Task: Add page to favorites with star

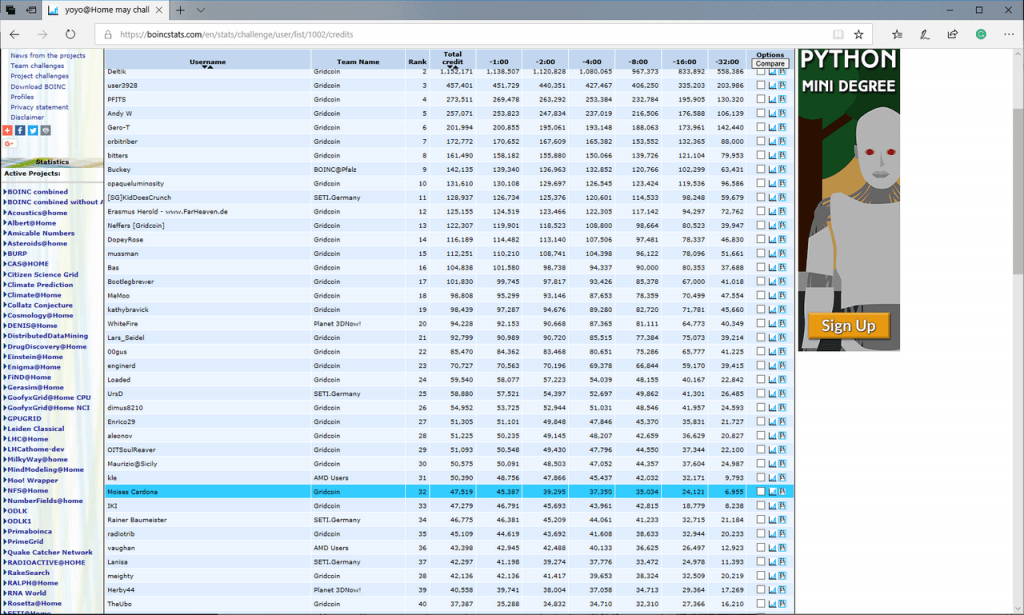Action: (x=858, y=35)
